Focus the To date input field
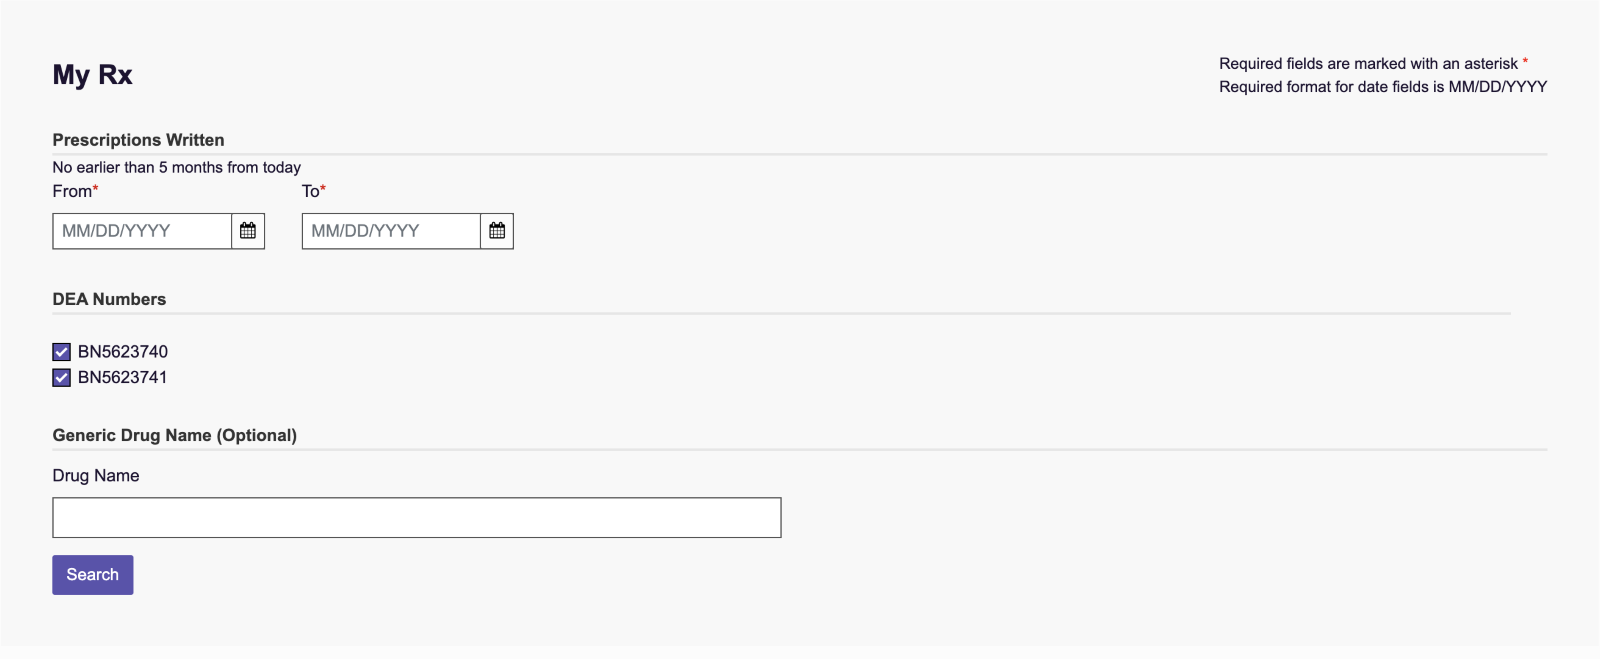Viewport: 1600px width, 659px height. coord(391,231)
